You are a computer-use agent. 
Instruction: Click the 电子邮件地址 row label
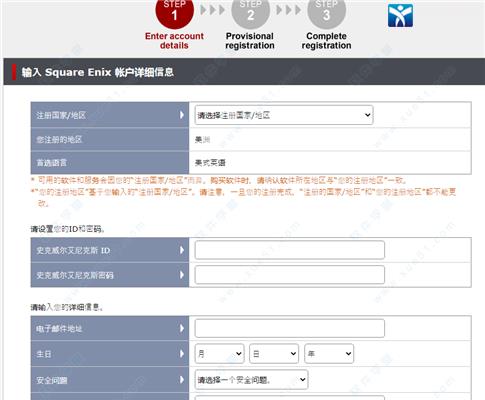pos(59,329)
